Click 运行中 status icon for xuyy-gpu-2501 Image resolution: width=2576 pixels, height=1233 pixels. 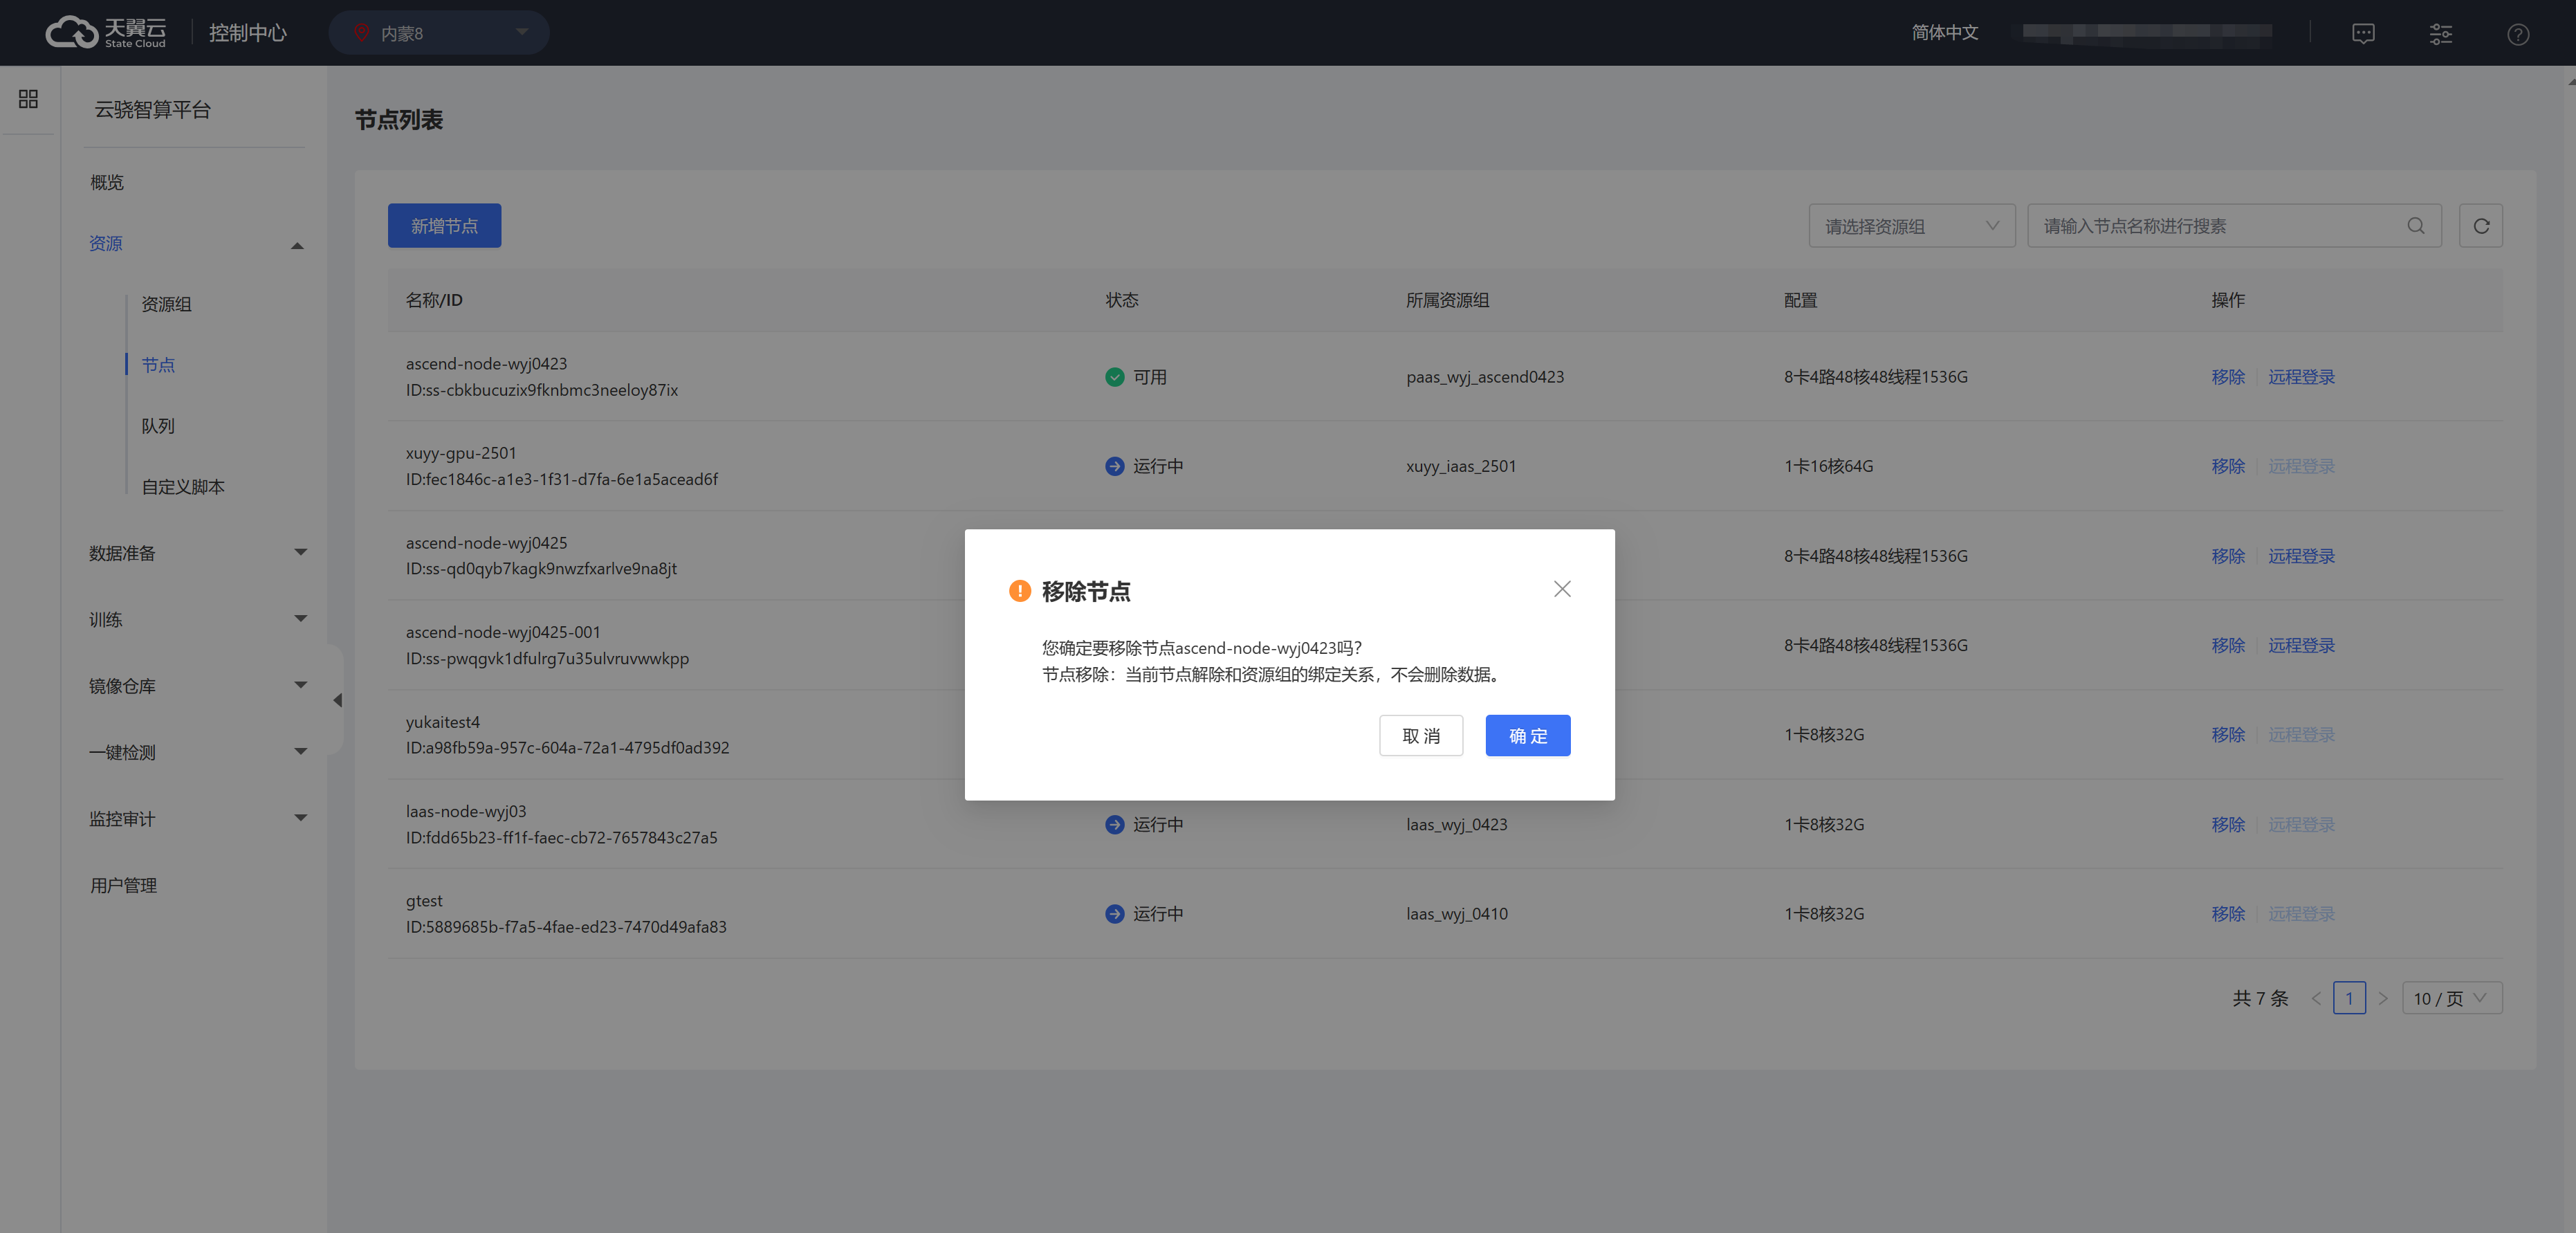pos(1114,466)
